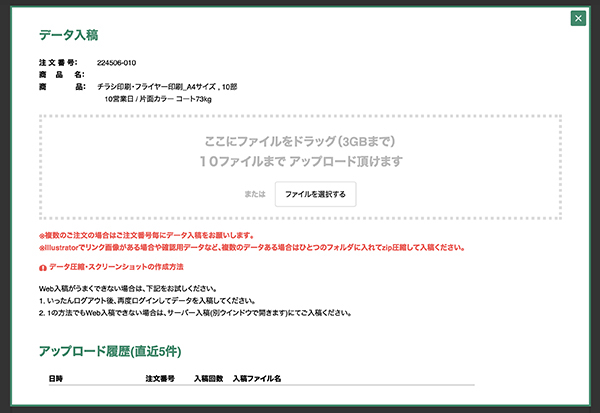Click the 入稿回数 column header
The image size is (600, 413).
pyautogui.click(x=206, y=379)
